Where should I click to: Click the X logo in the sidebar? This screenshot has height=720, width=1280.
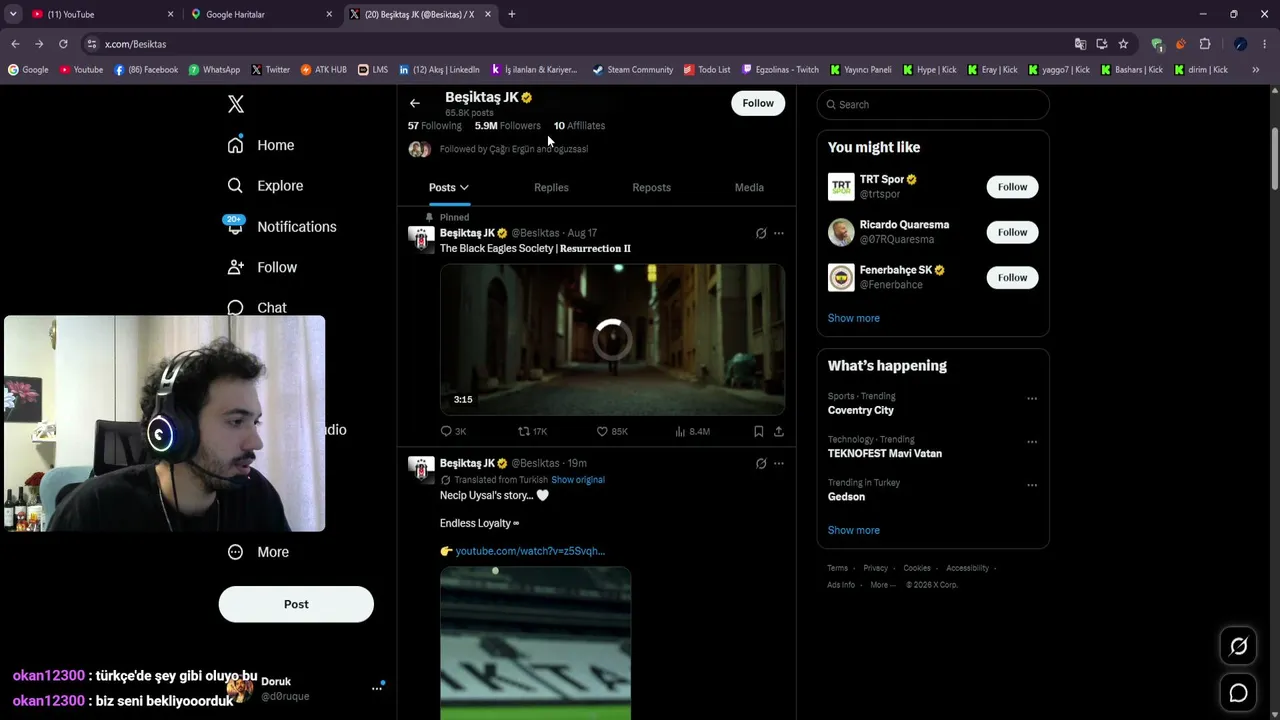point(236,104)
